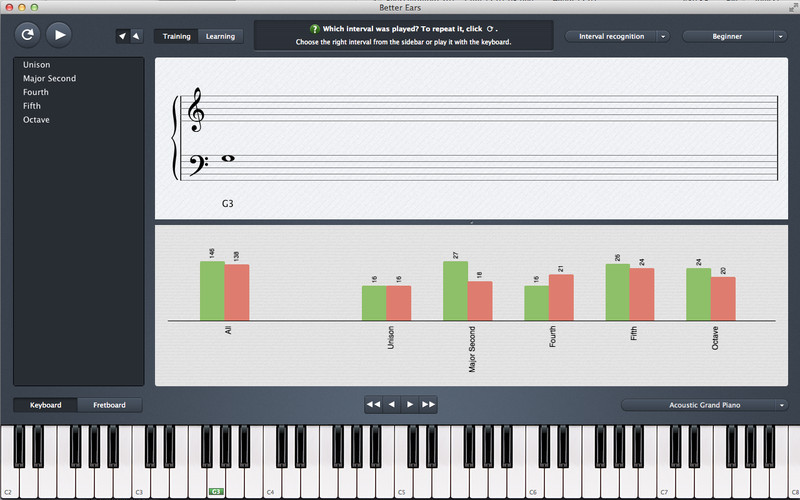Click the green Fifth bar
Viewport: 800px width, 500px height.
pyautogui.click(x=617, y=292)
